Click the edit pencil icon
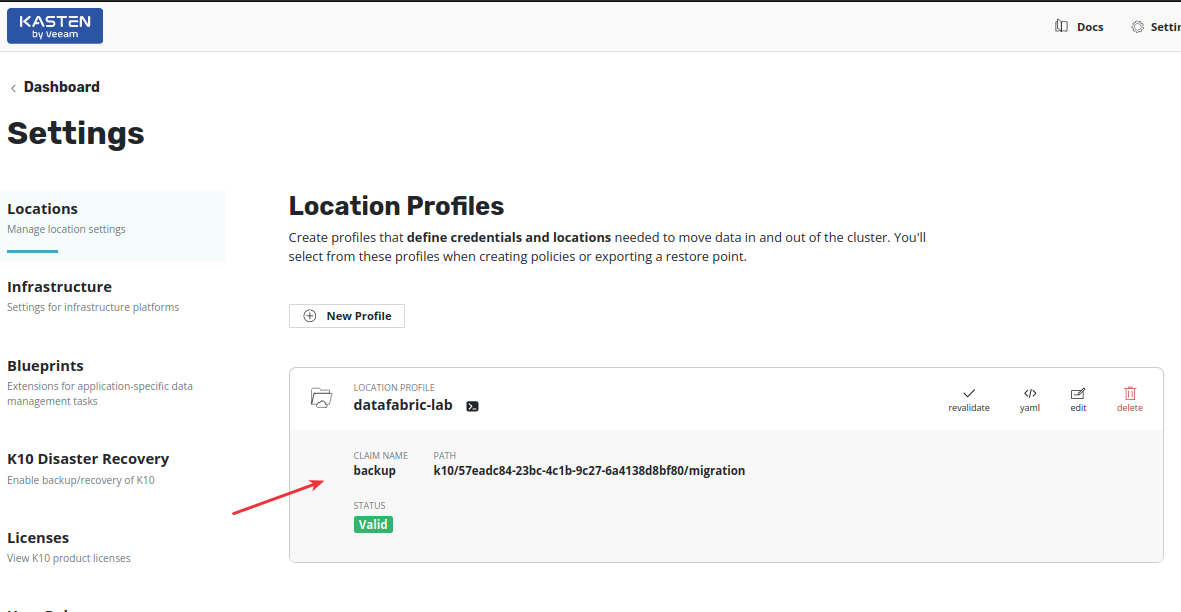Viewport: 1181px width, 612px height. [x=1078, y=393]
